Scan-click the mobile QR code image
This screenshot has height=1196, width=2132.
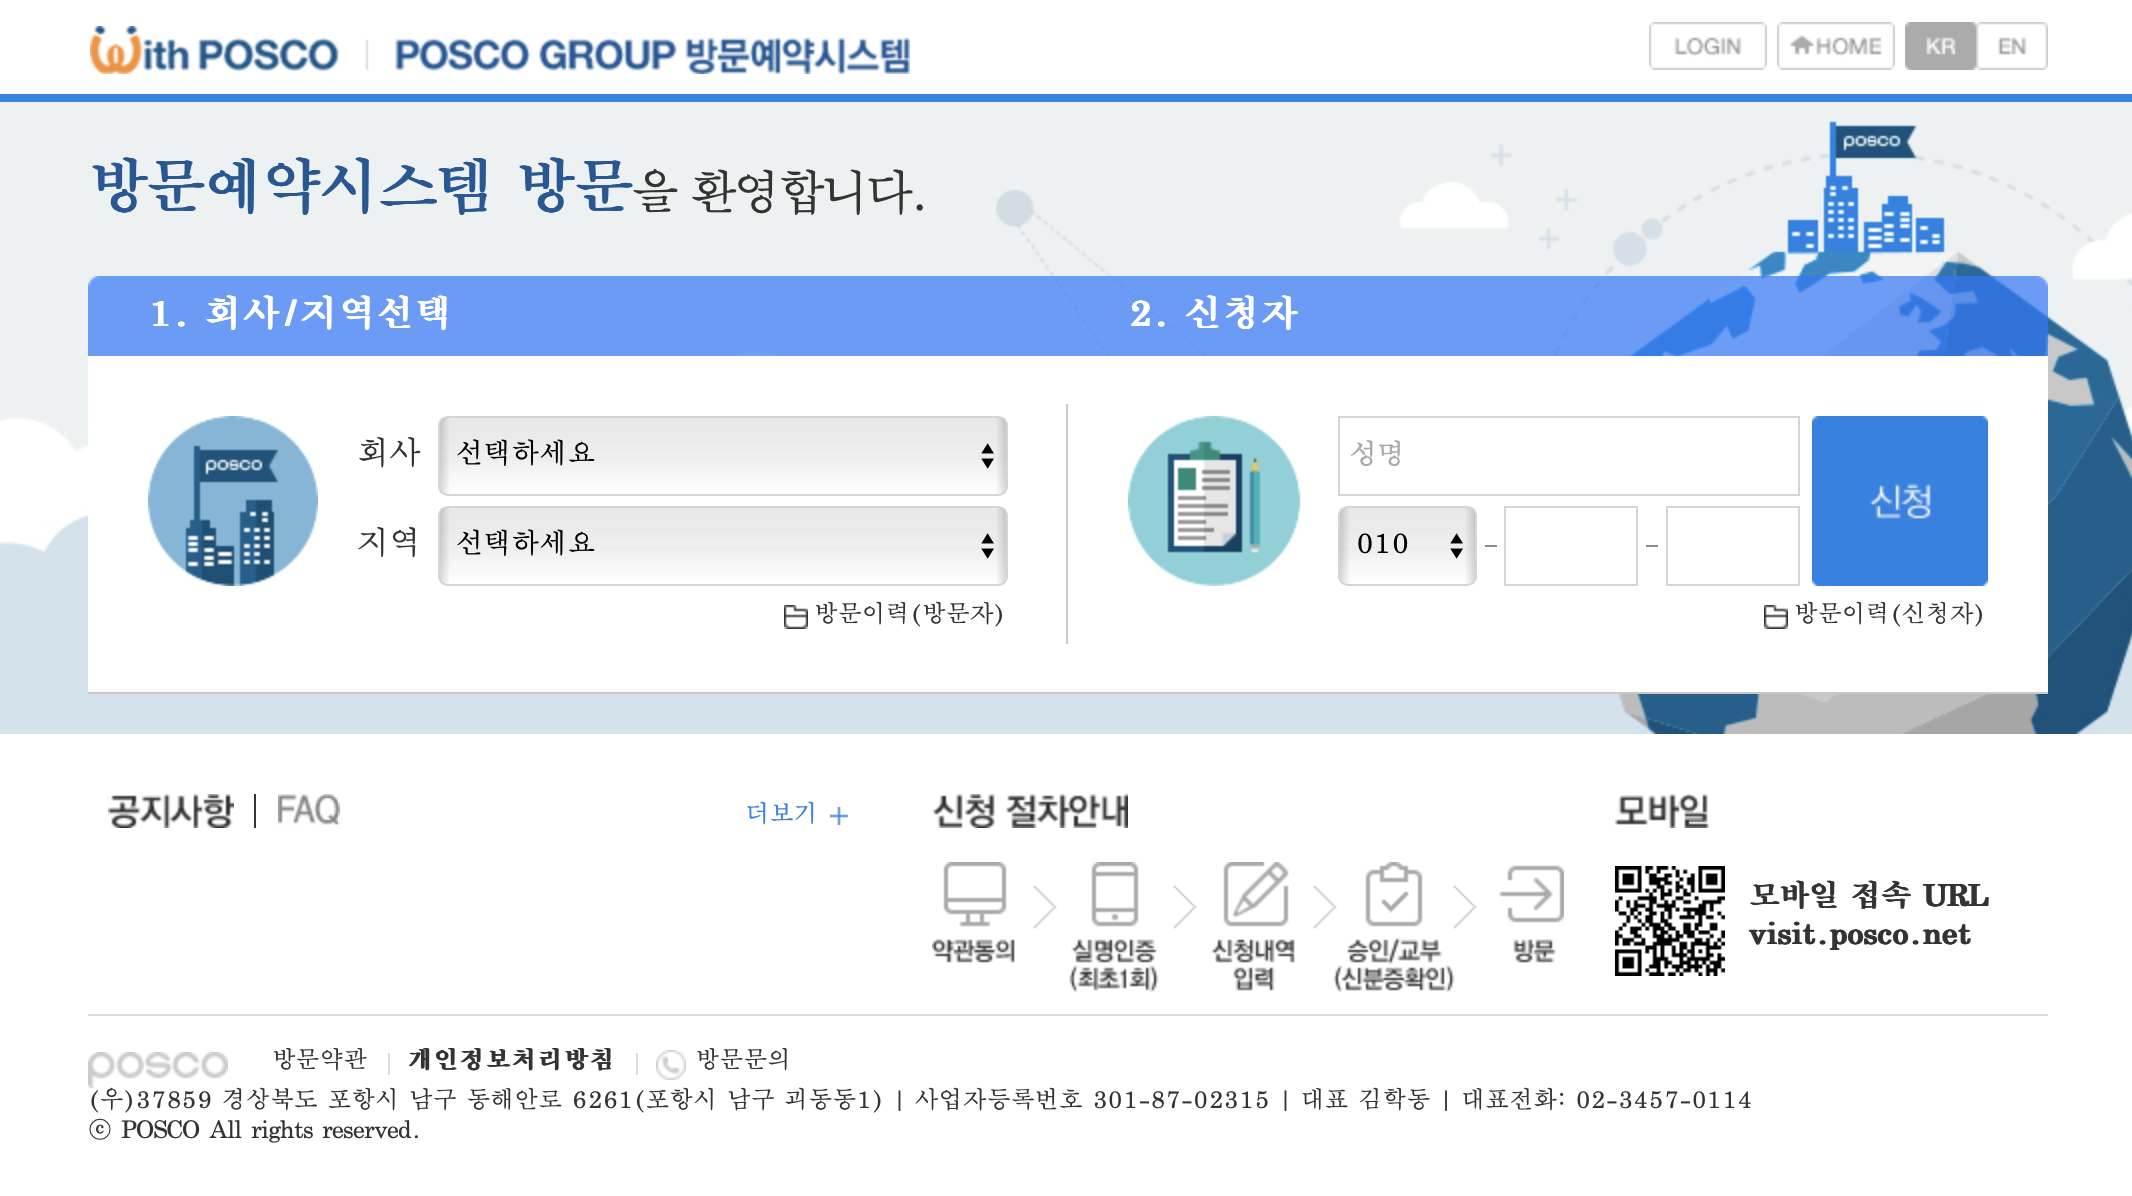point(1670,922)
